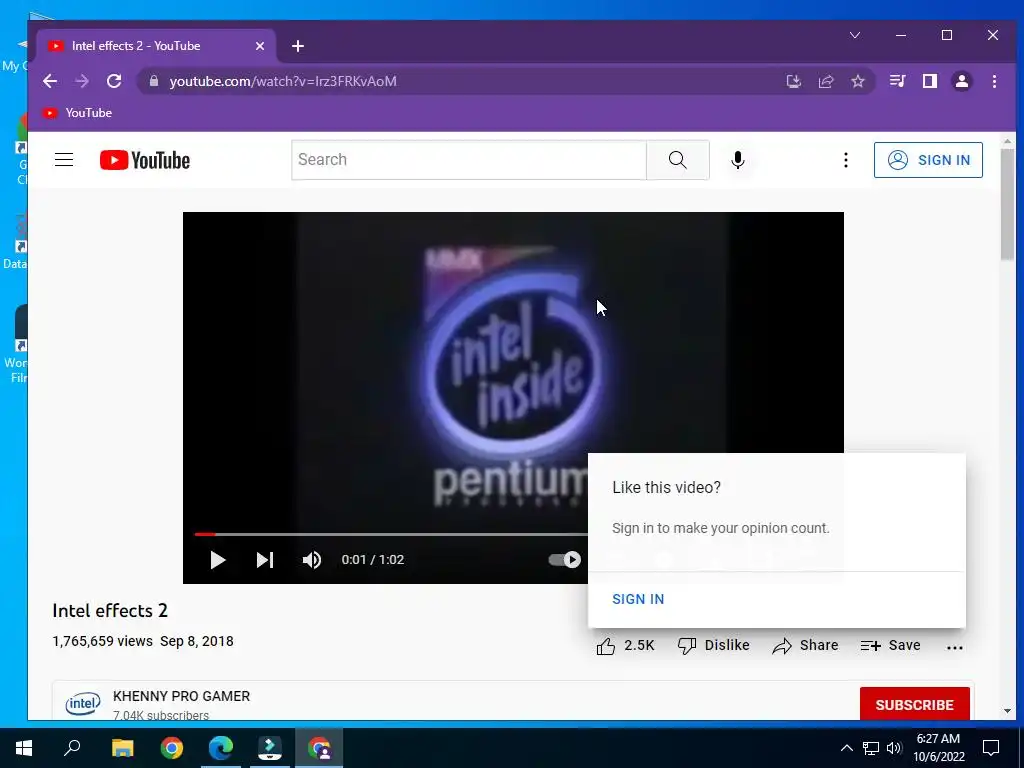Click the Dislike button

point(713,645)
